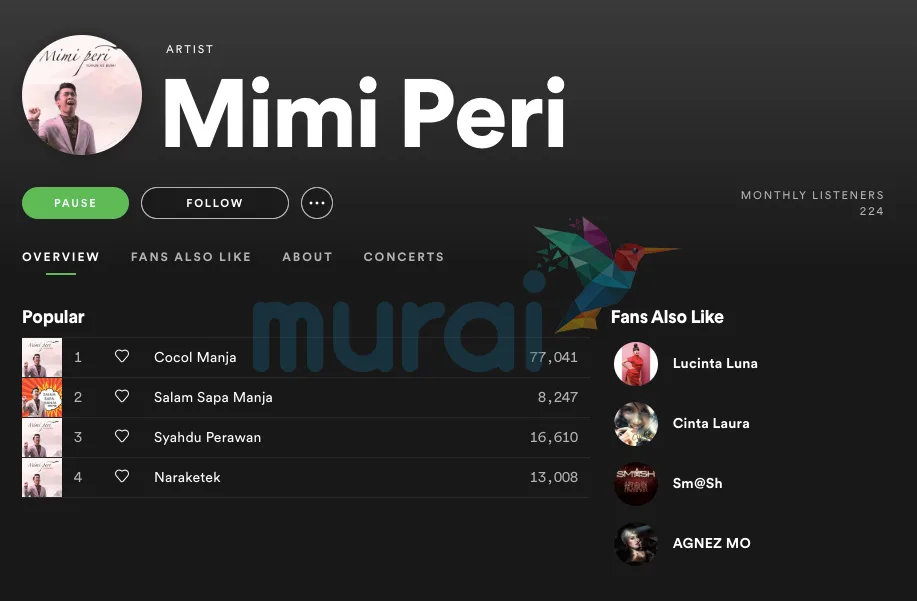Select the Naraketek track title

[187, 477]
